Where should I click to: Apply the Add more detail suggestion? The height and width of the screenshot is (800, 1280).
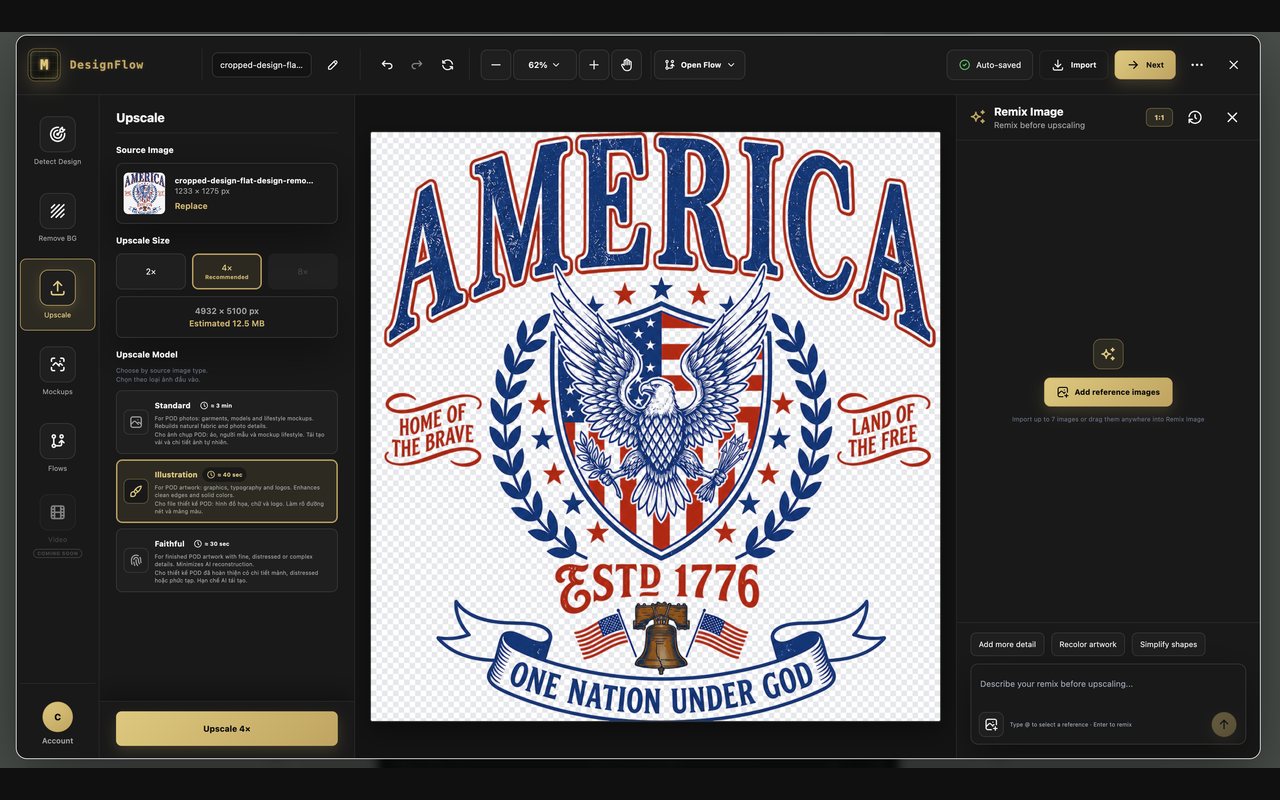1007,644
